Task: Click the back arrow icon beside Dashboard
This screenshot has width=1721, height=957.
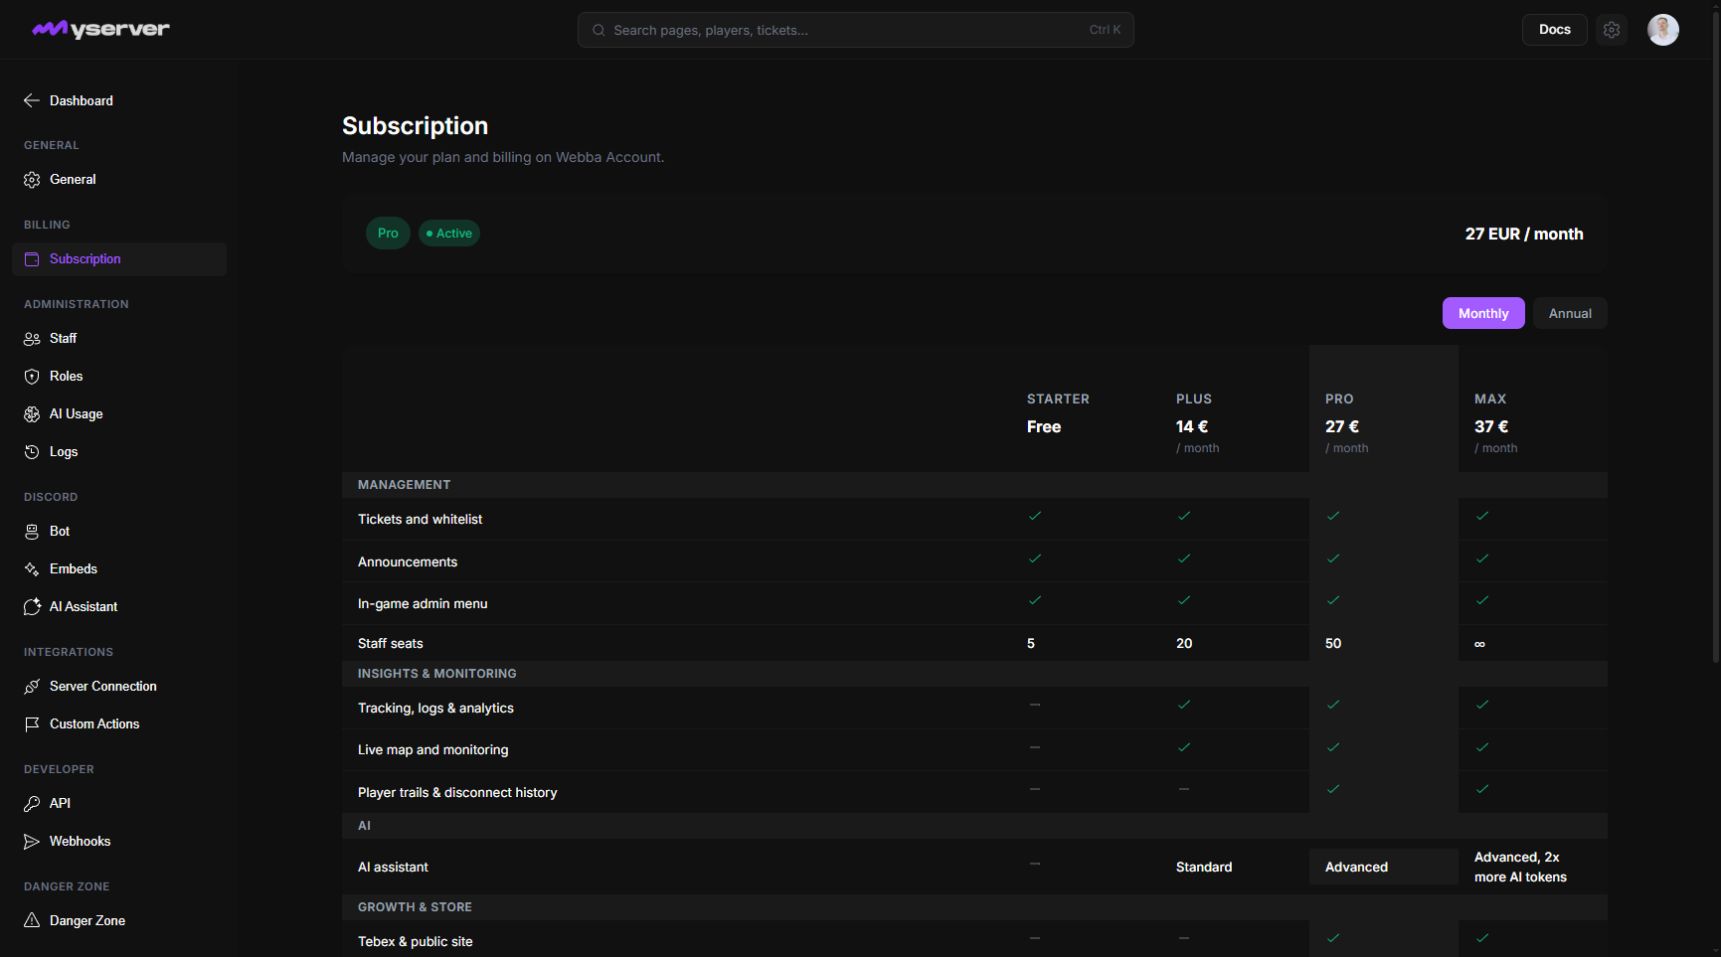Action: (x=32, y=101)
